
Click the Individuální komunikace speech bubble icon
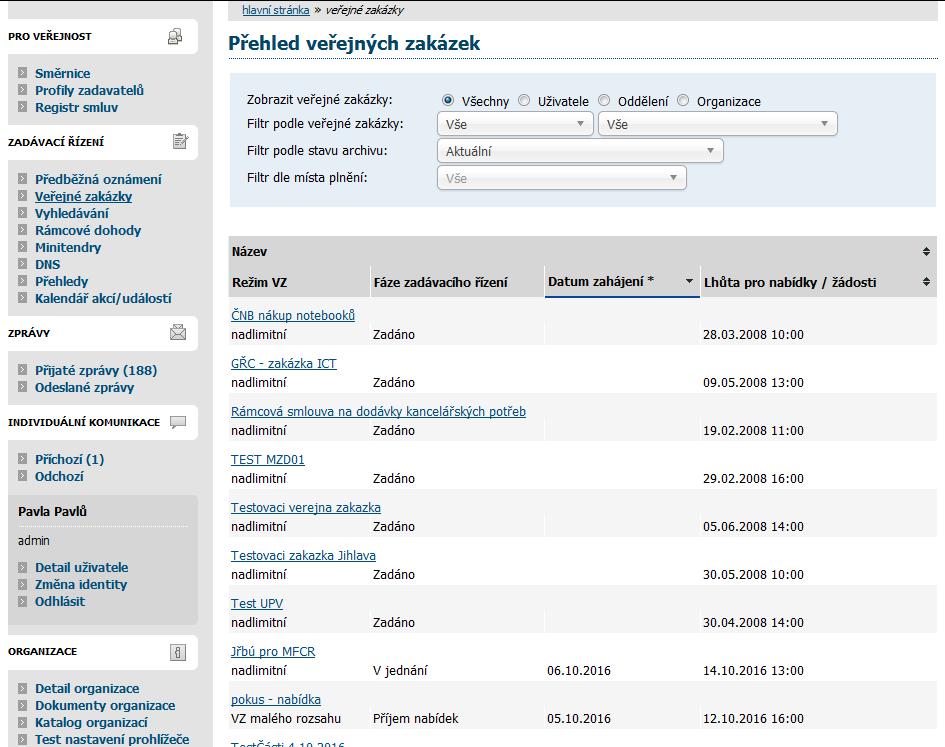[178, 422]
